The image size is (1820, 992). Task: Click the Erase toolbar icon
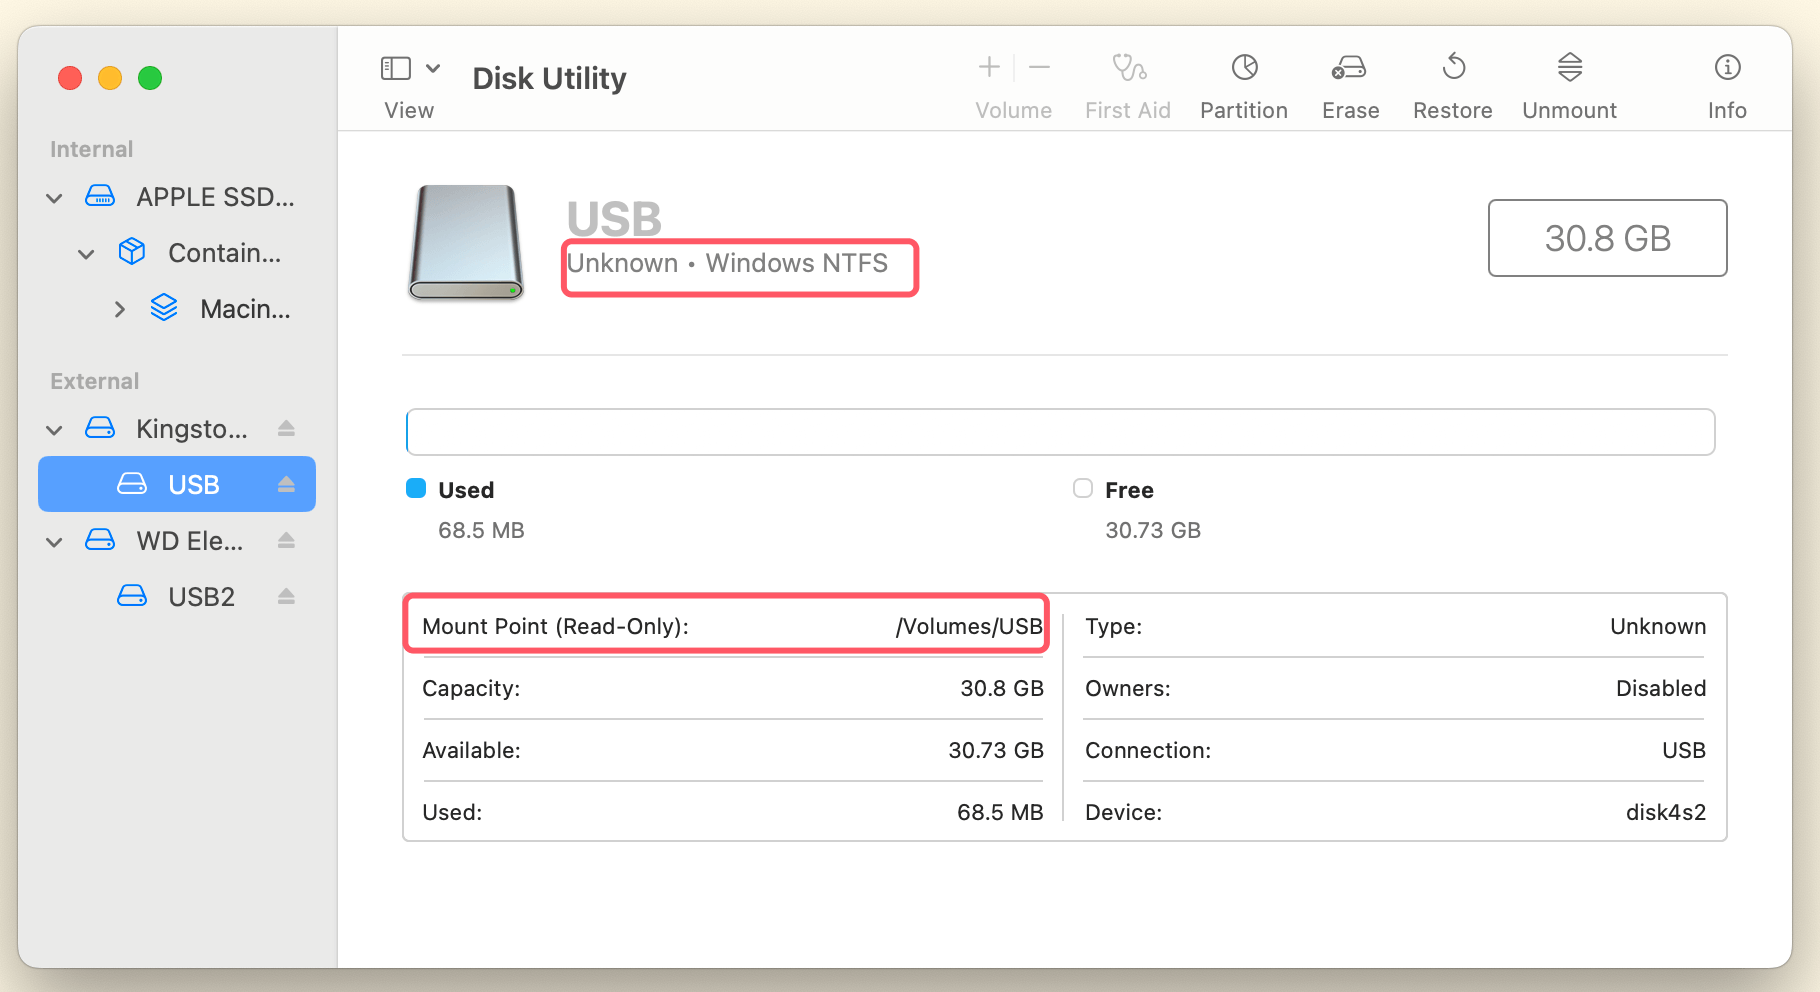pos(1349,83)
